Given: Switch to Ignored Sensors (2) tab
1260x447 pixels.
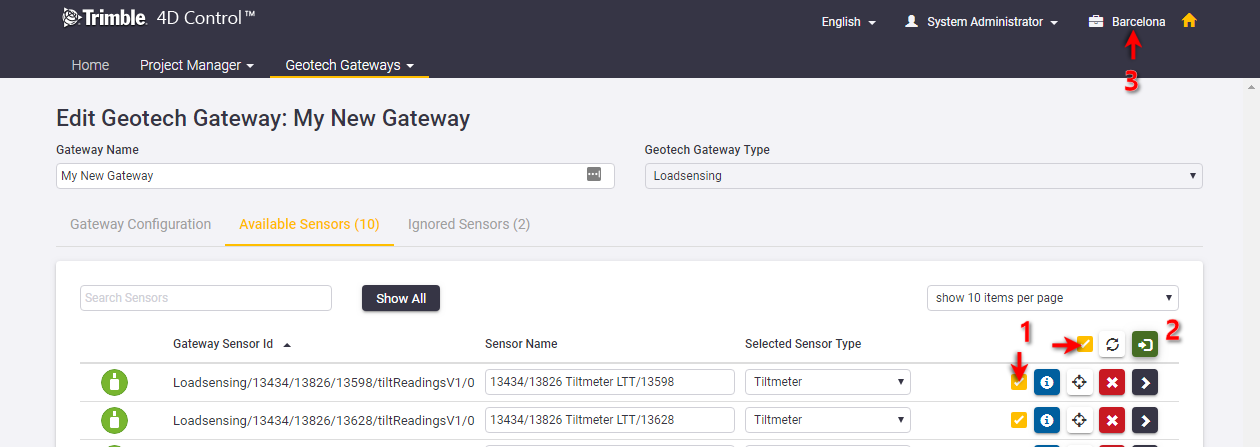Looking at the screenshot, I should pos(468,224).
